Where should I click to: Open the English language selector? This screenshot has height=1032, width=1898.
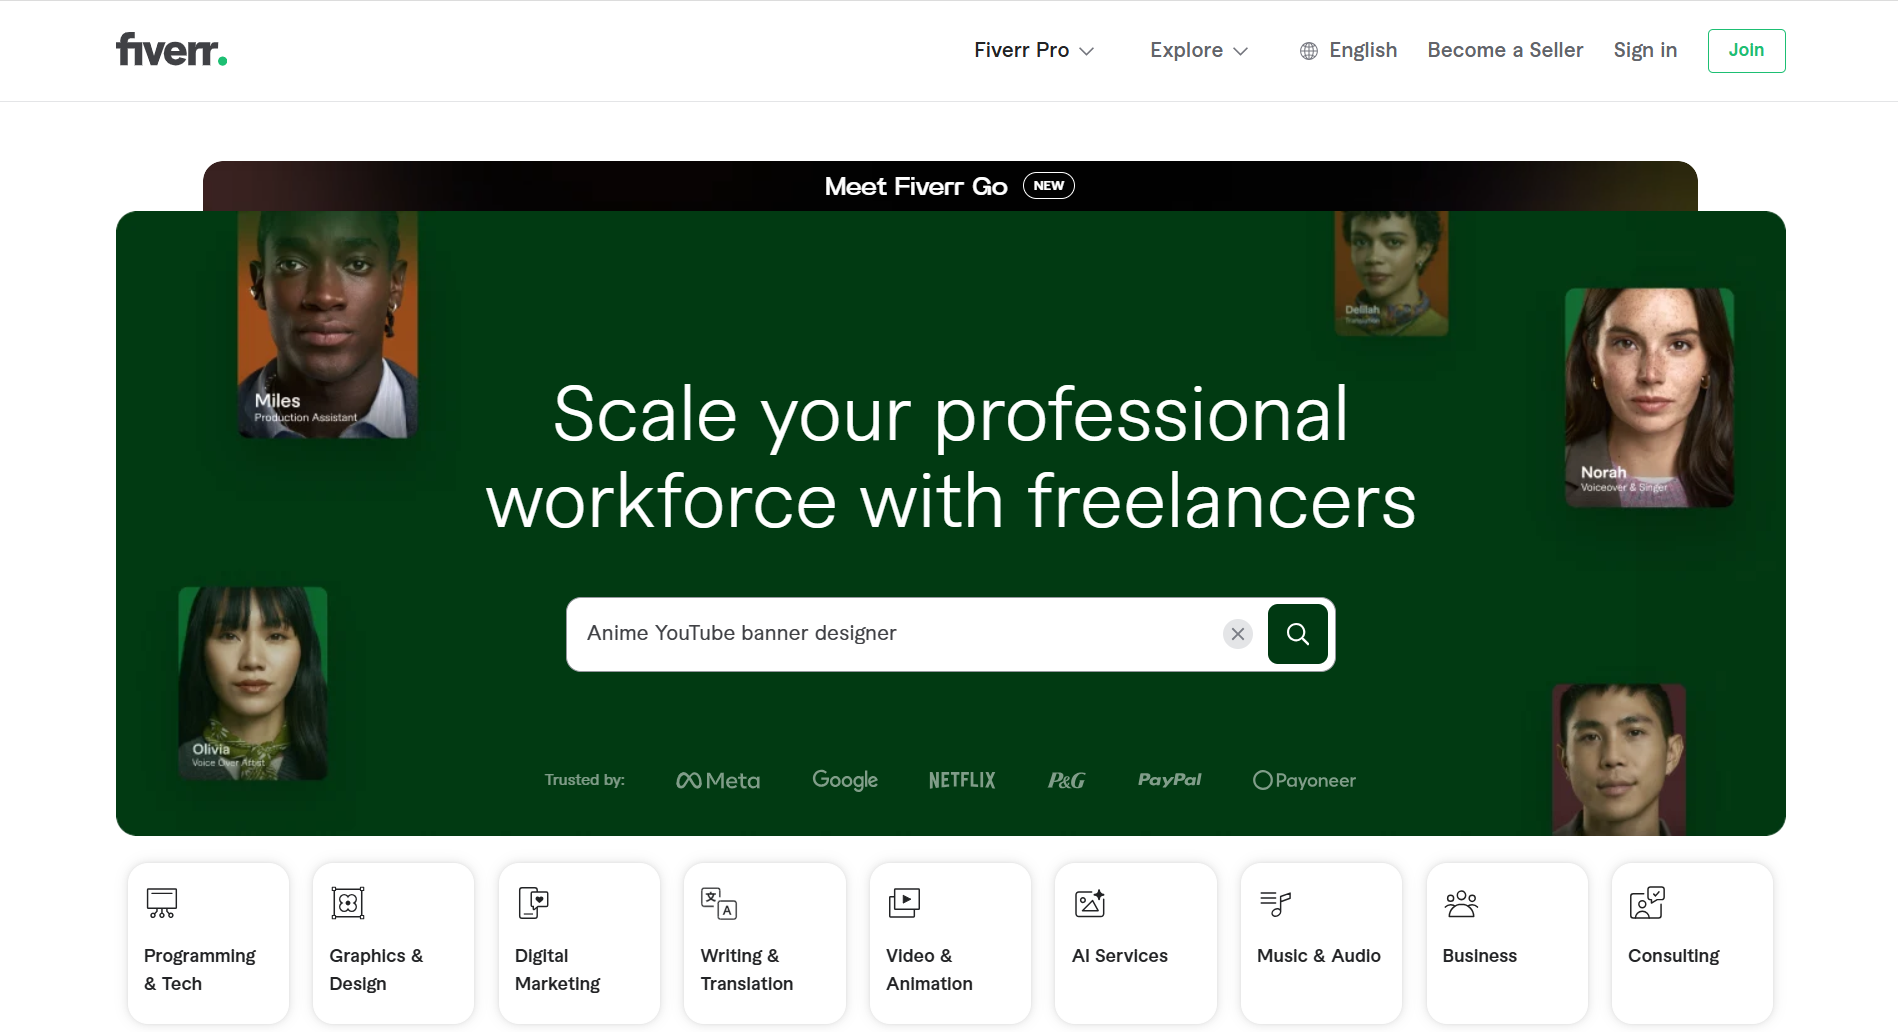pos(1348,50)
